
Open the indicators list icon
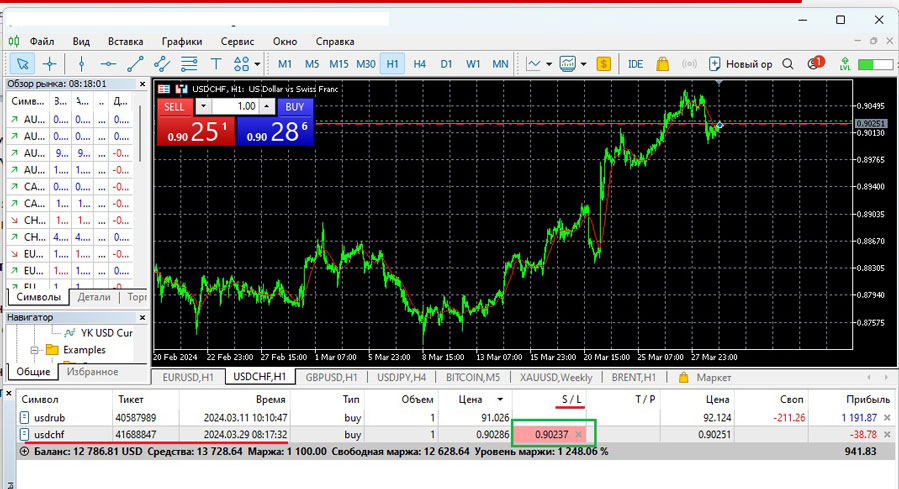click(x=568, y=64)
